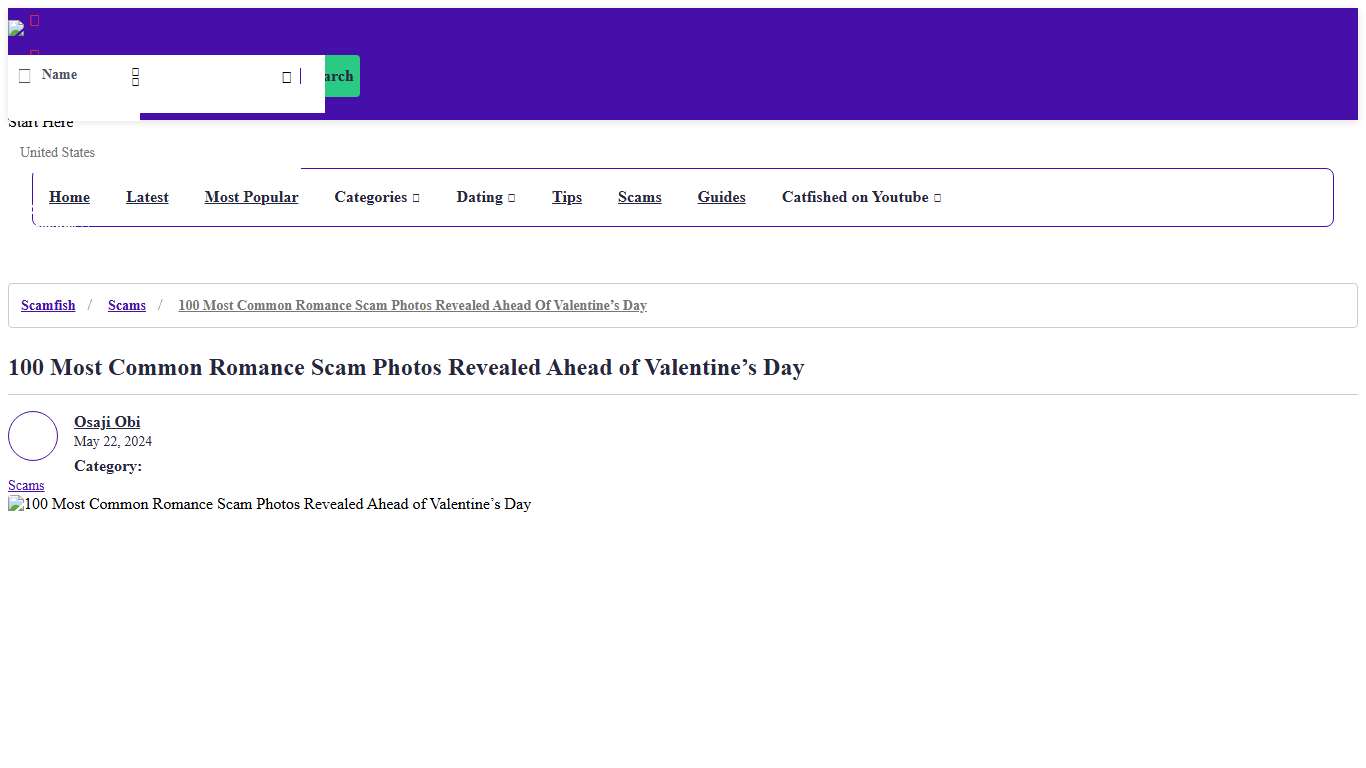Click the broken article image placeholder
Viewport: 1366px width, 768px height.
(16, 504)
